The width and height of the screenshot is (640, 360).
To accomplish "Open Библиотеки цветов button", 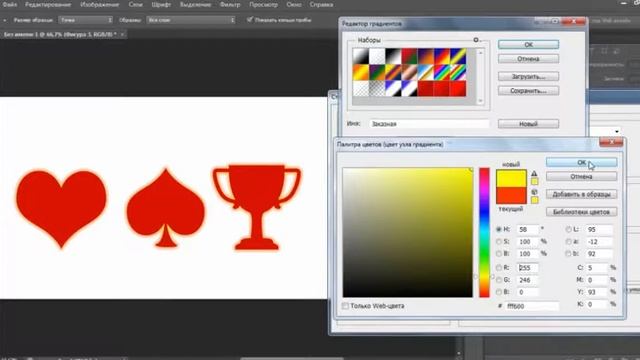I will (x=581, y=212).
